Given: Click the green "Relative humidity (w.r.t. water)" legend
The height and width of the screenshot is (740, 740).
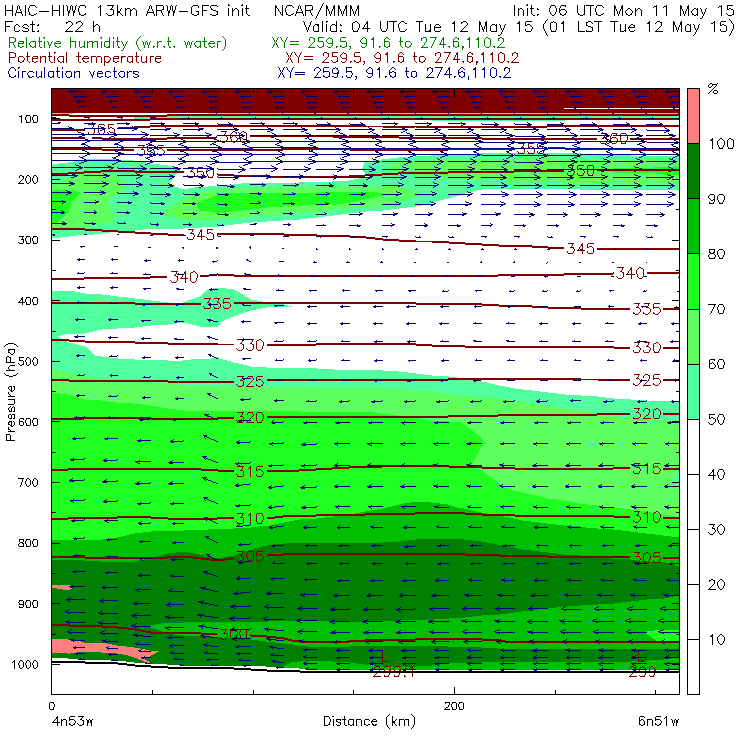Looking at the screenshot, I should (118, 43).
